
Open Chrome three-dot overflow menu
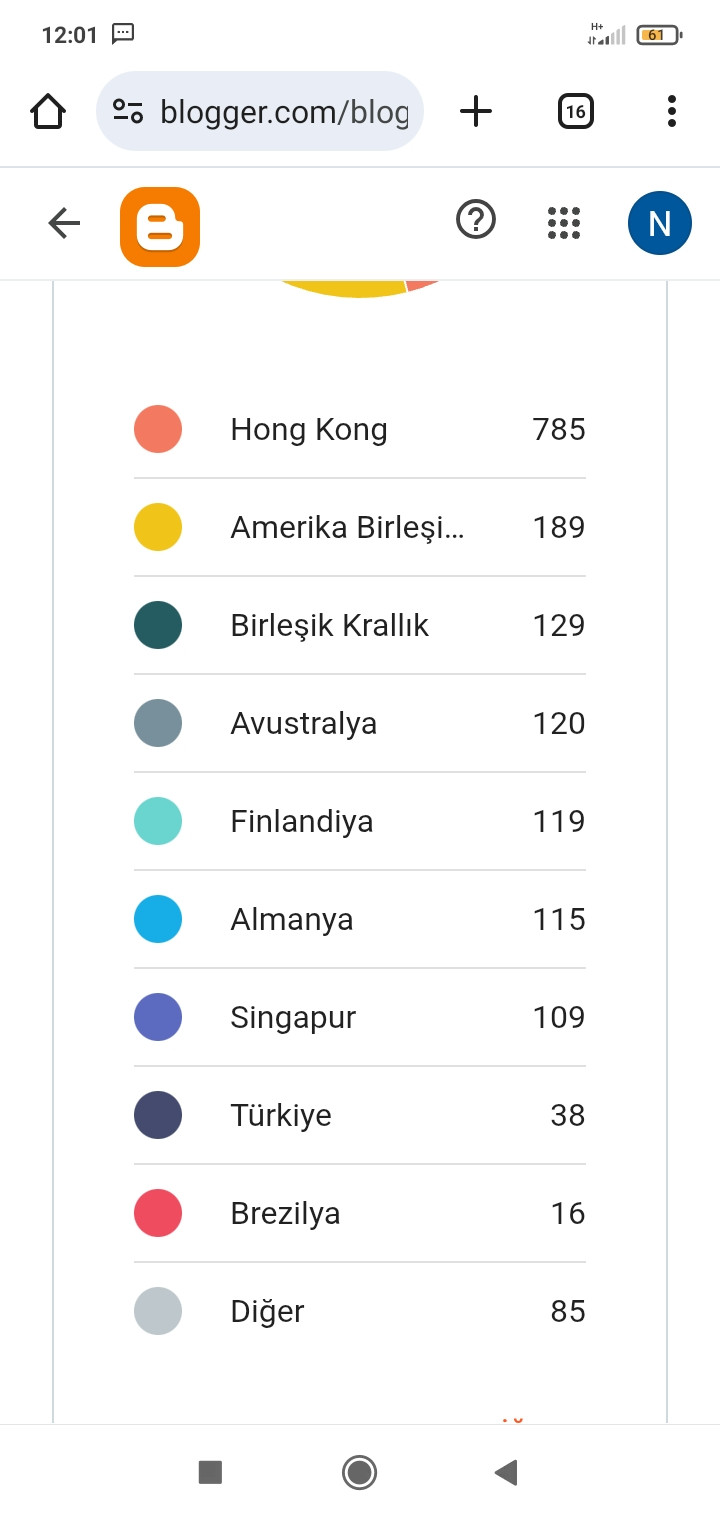tap(672, 111)
